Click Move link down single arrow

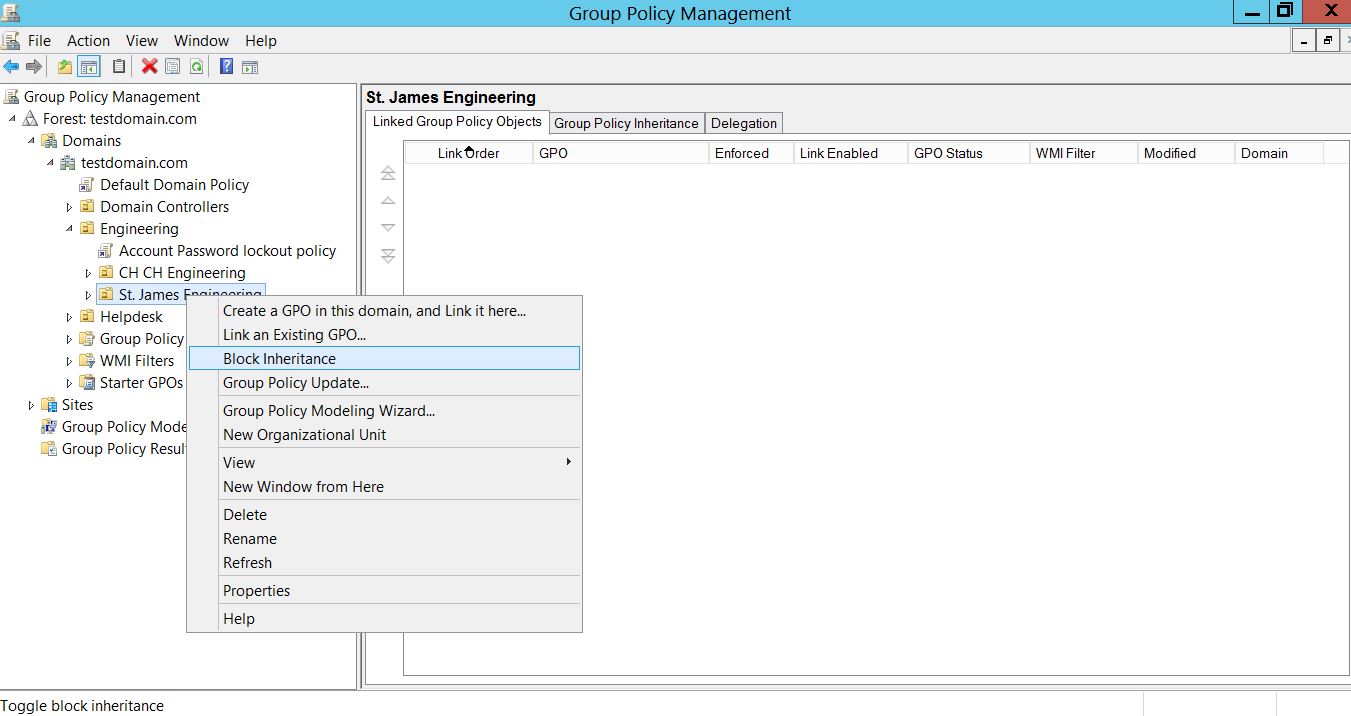click(388, 228)
